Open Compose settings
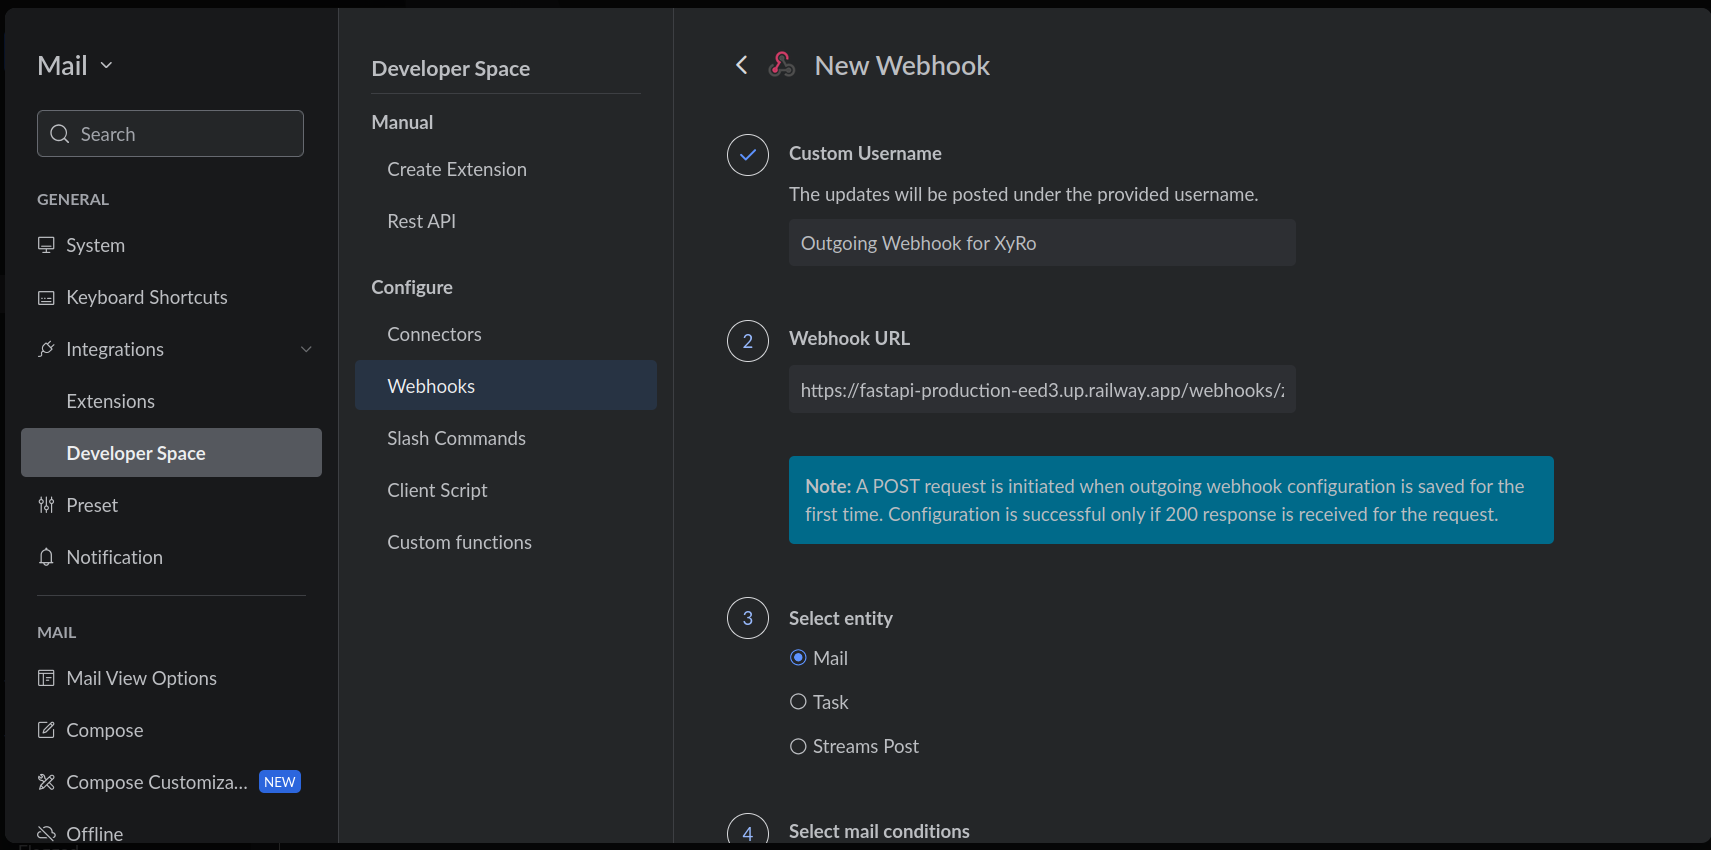1711x850 pixels. click(171, 730)
